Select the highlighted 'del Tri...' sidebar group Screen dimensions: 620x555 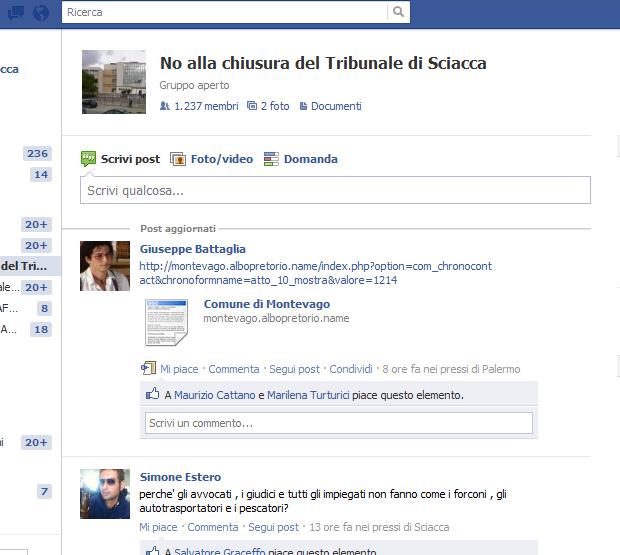pyautogui.click(x=30, y=266)
